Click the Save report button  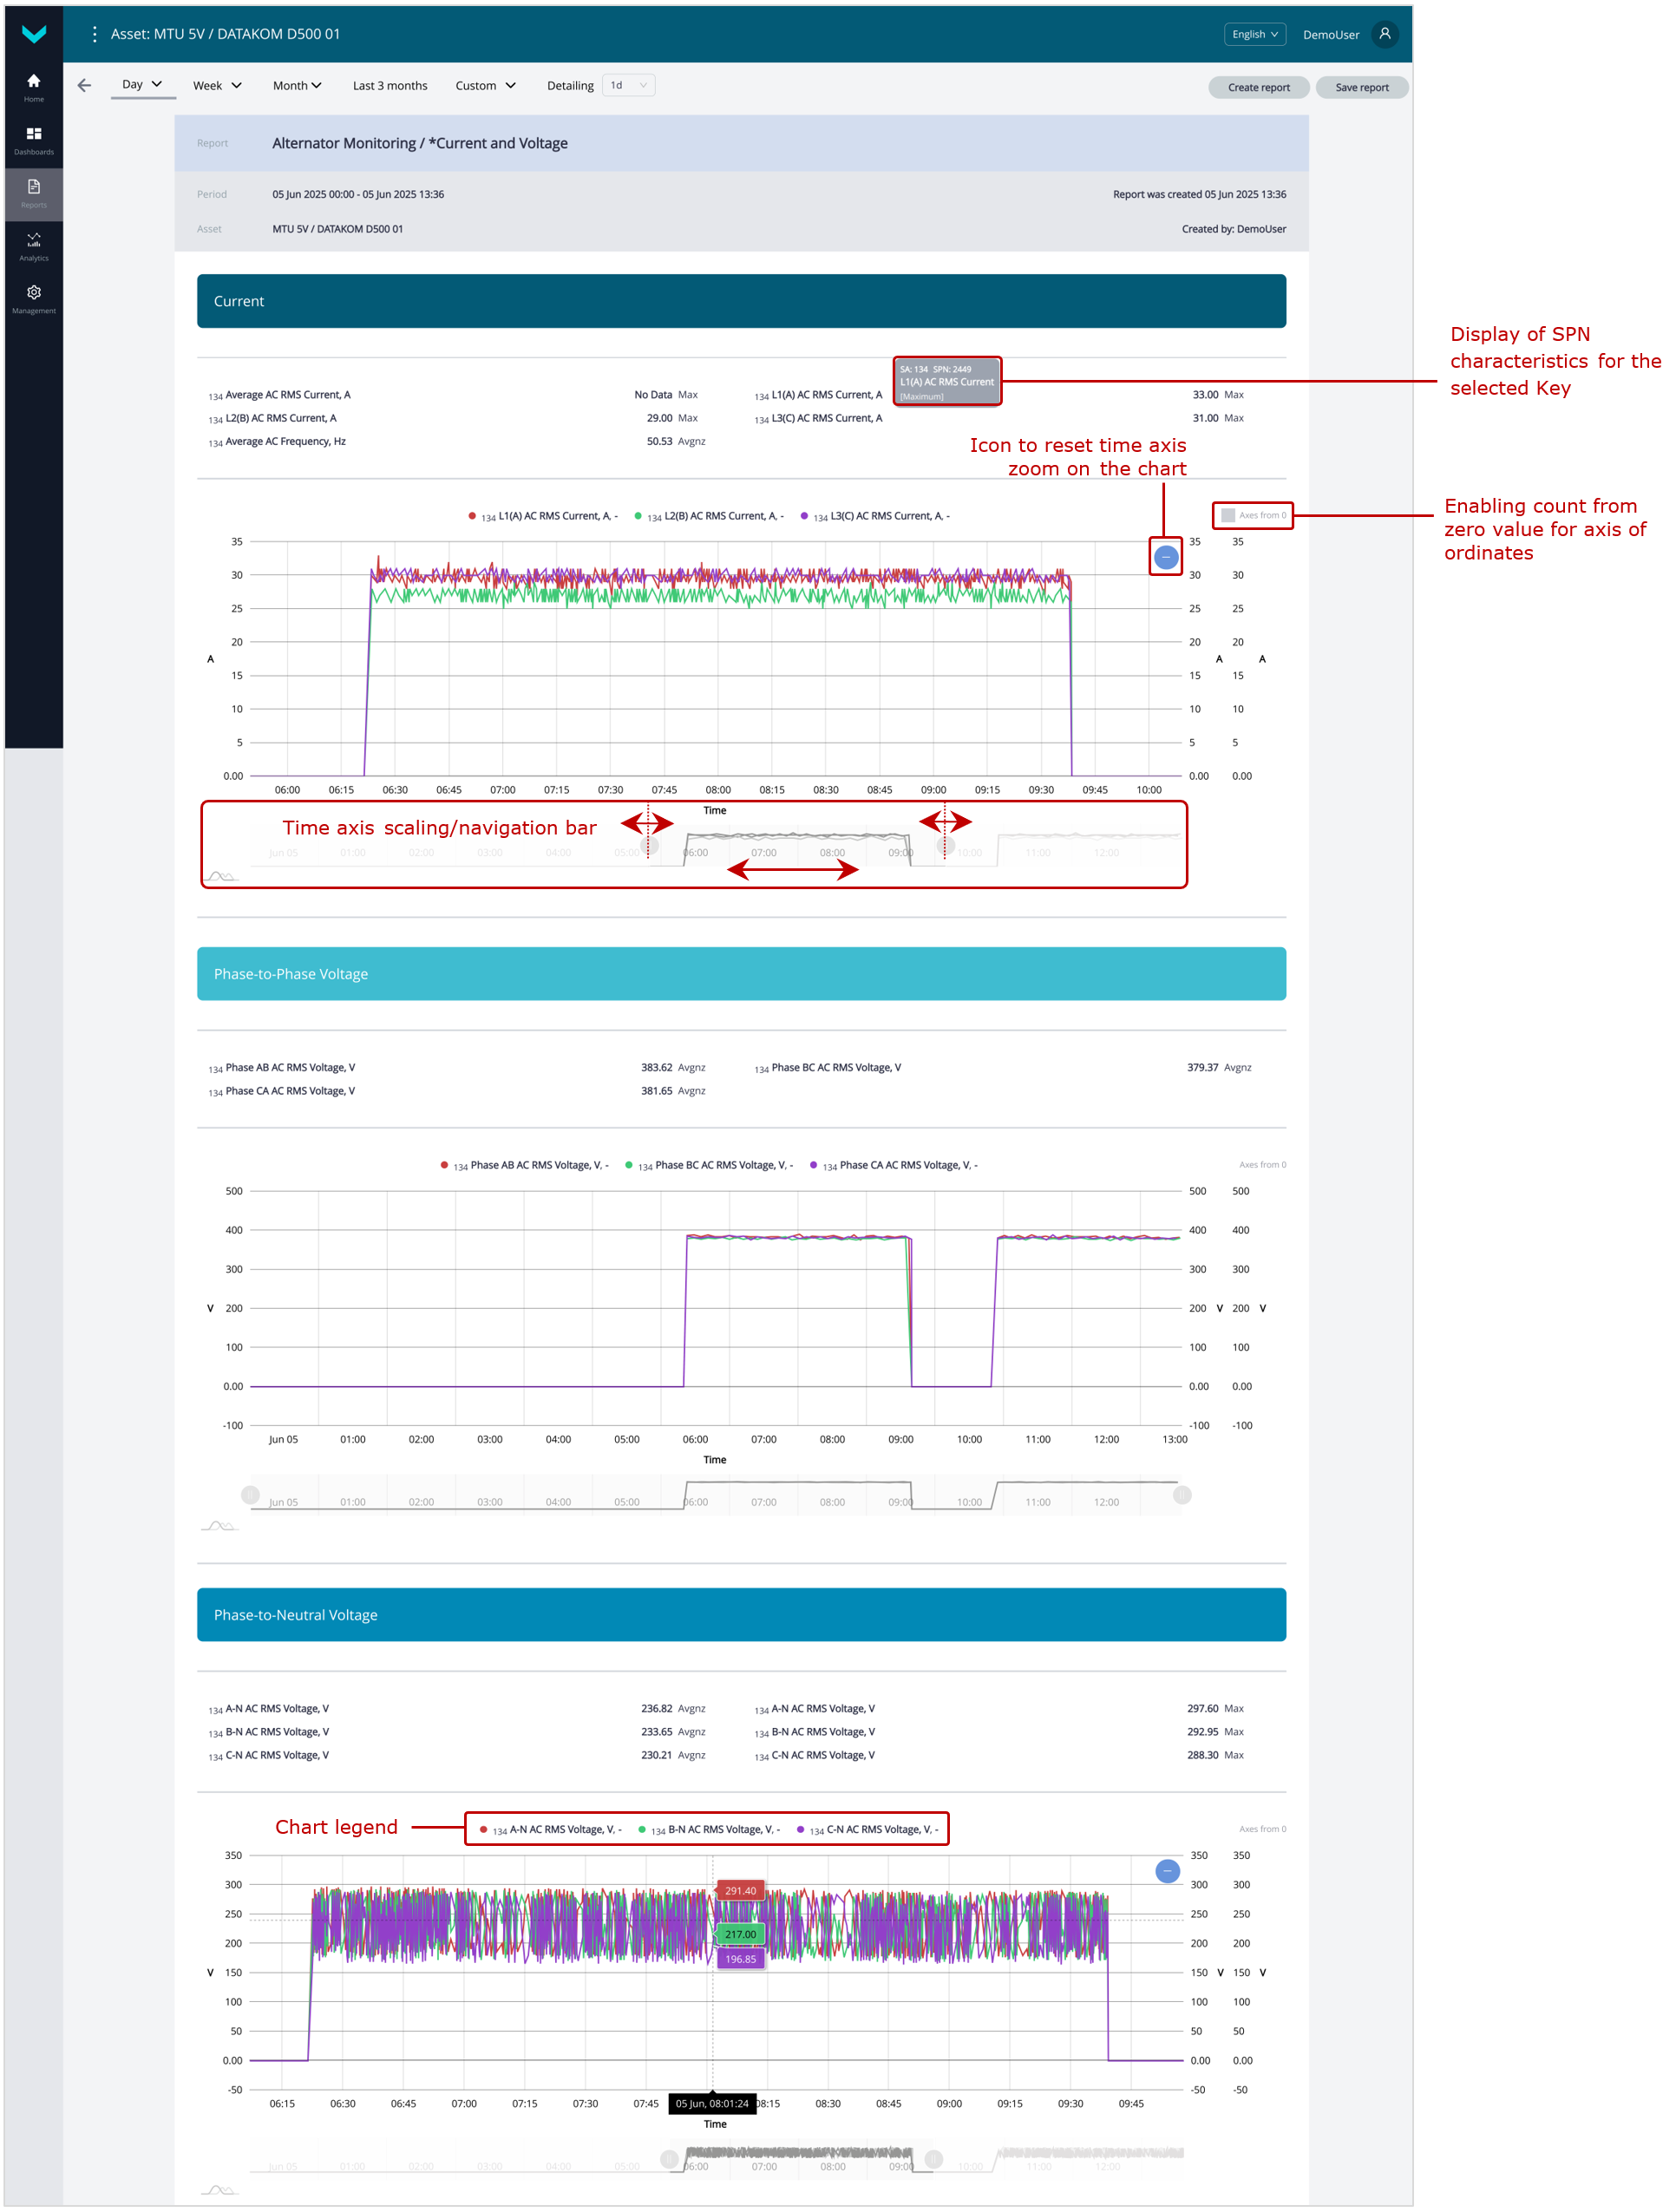tap(1361, 88)
